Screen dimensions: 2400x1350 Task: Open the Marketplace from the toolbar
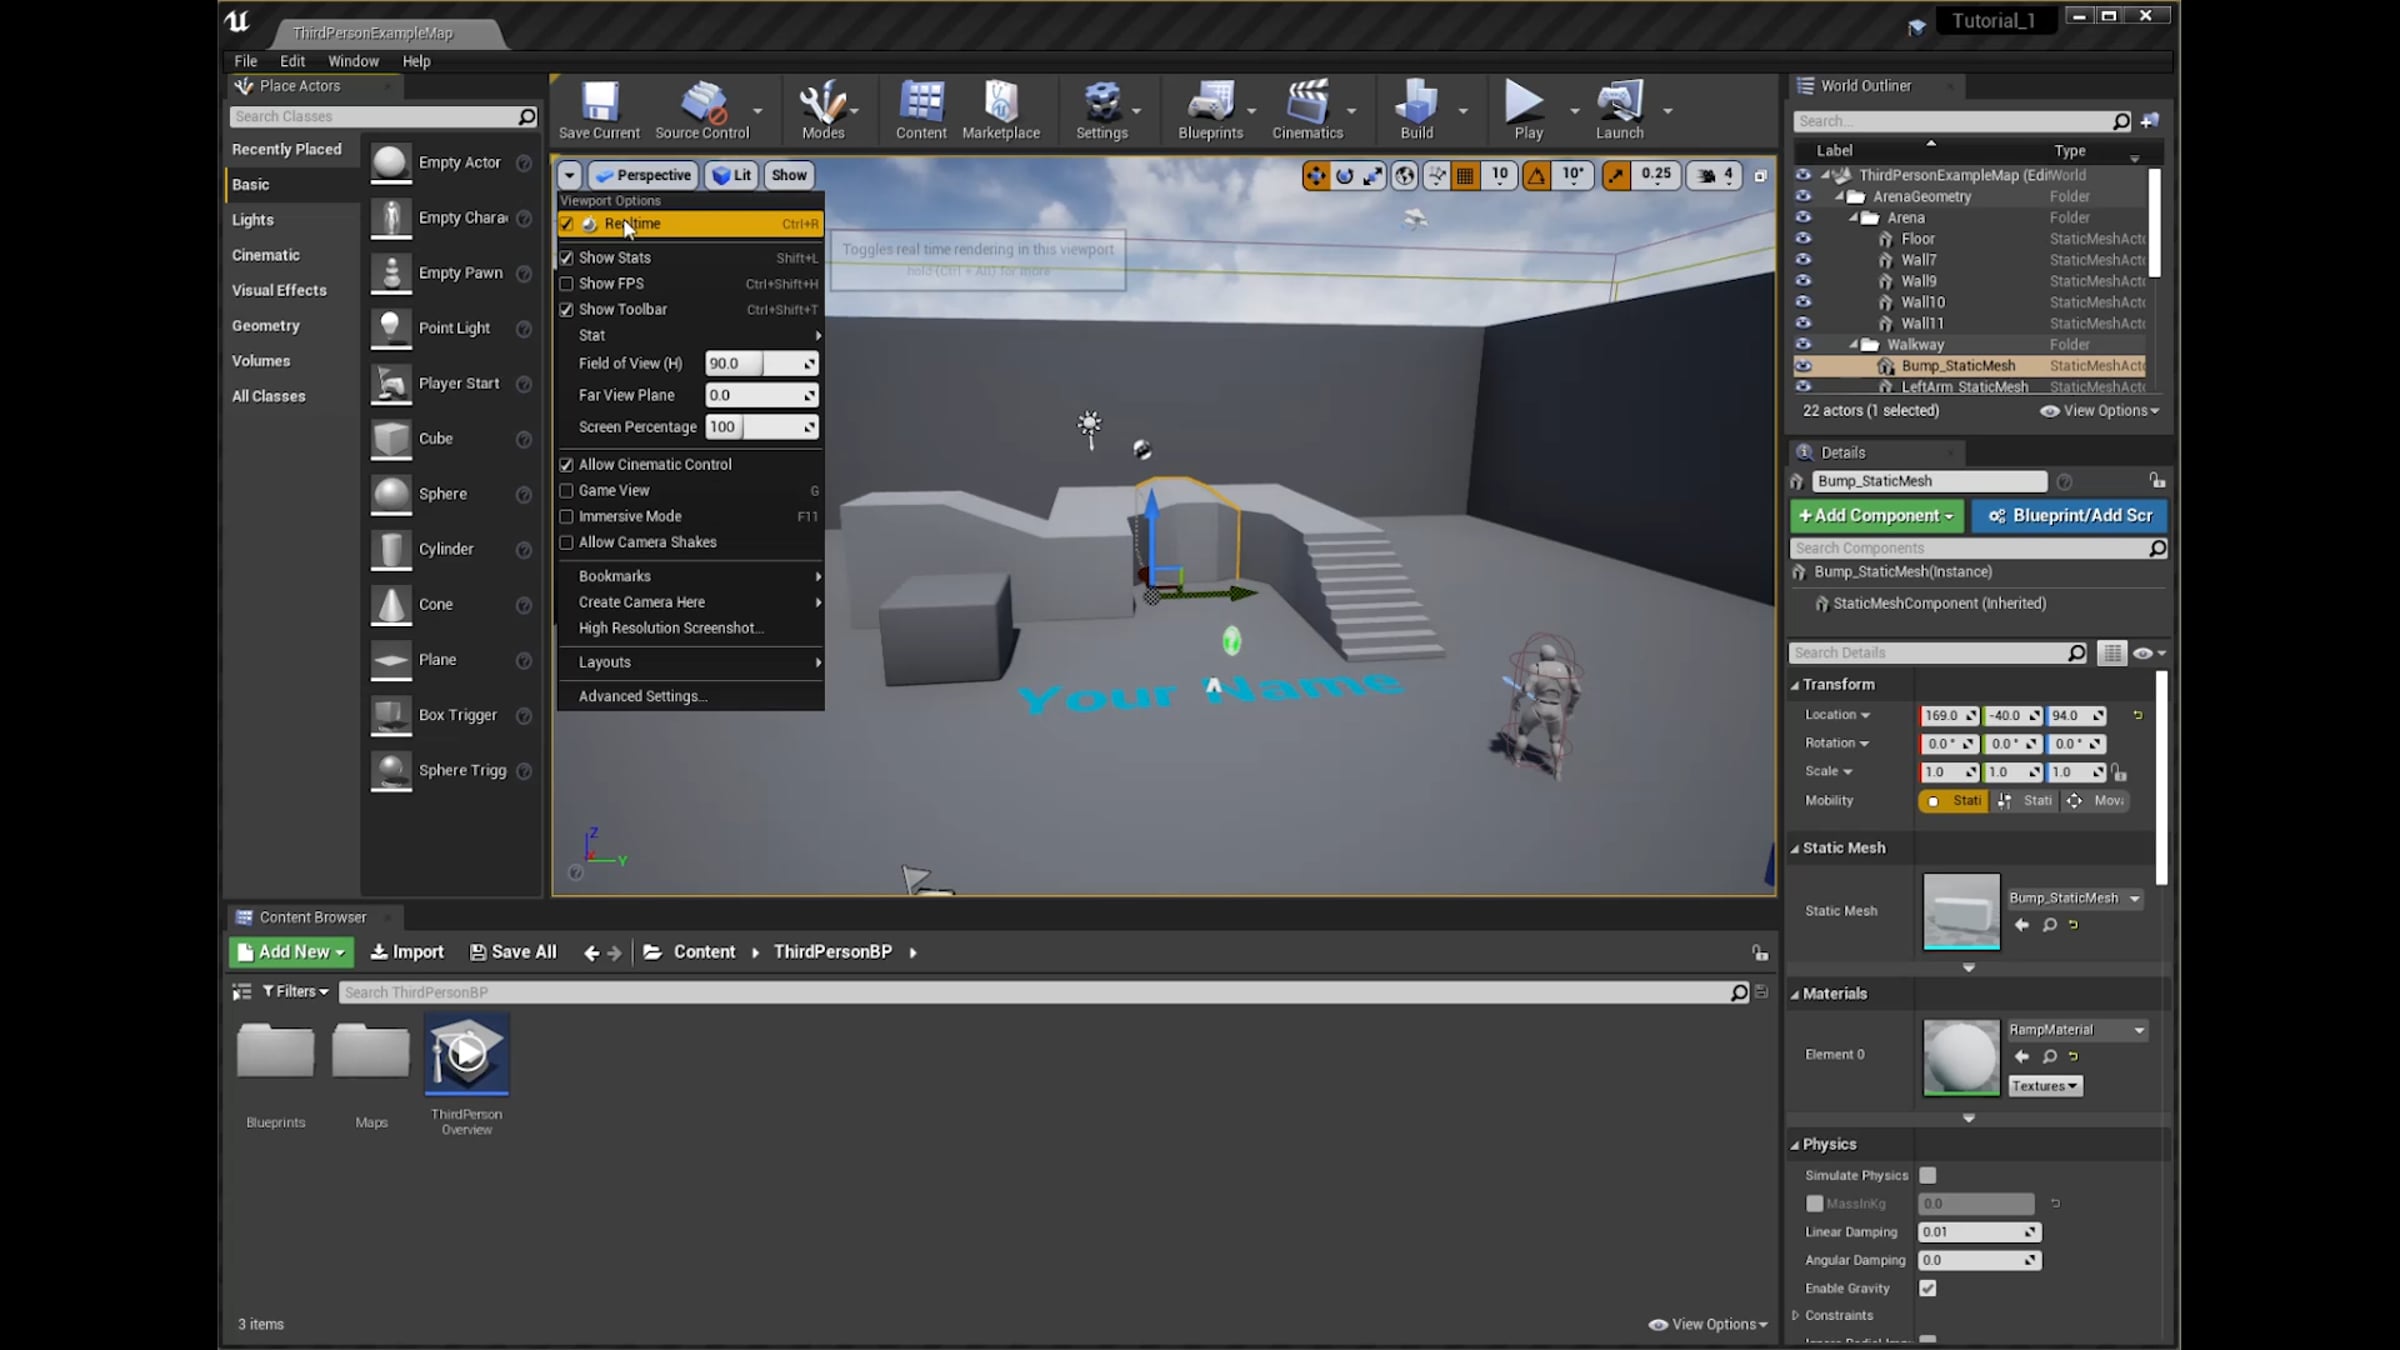[x=1000, y=102]
